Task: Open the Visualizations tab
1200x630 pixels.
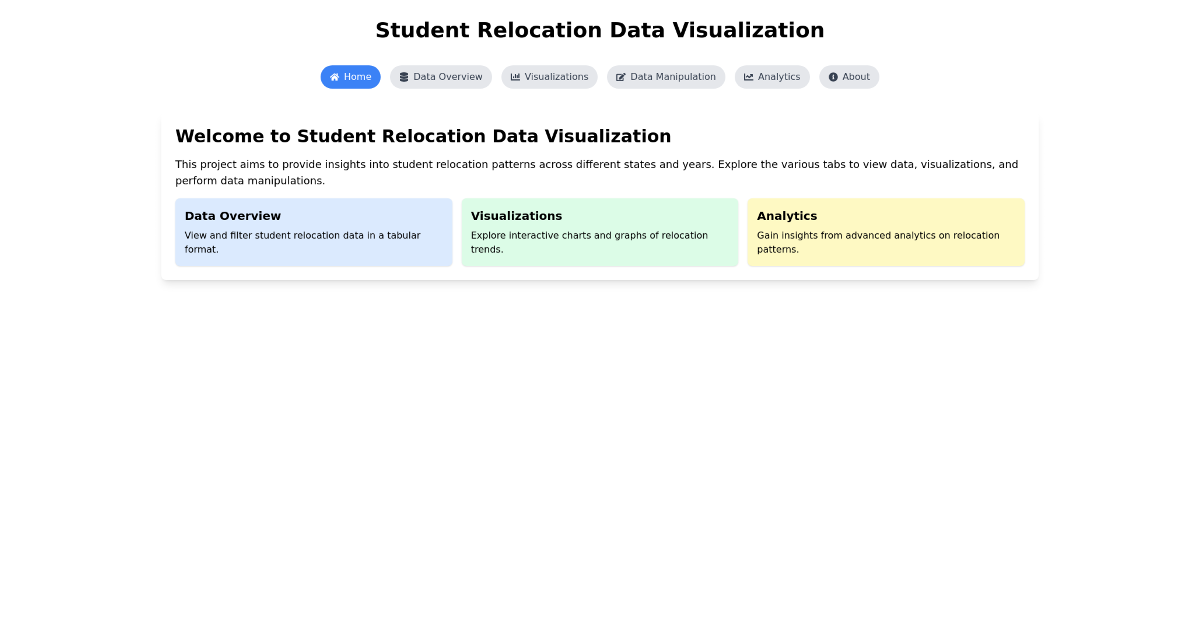Action: tap(549, 77)
